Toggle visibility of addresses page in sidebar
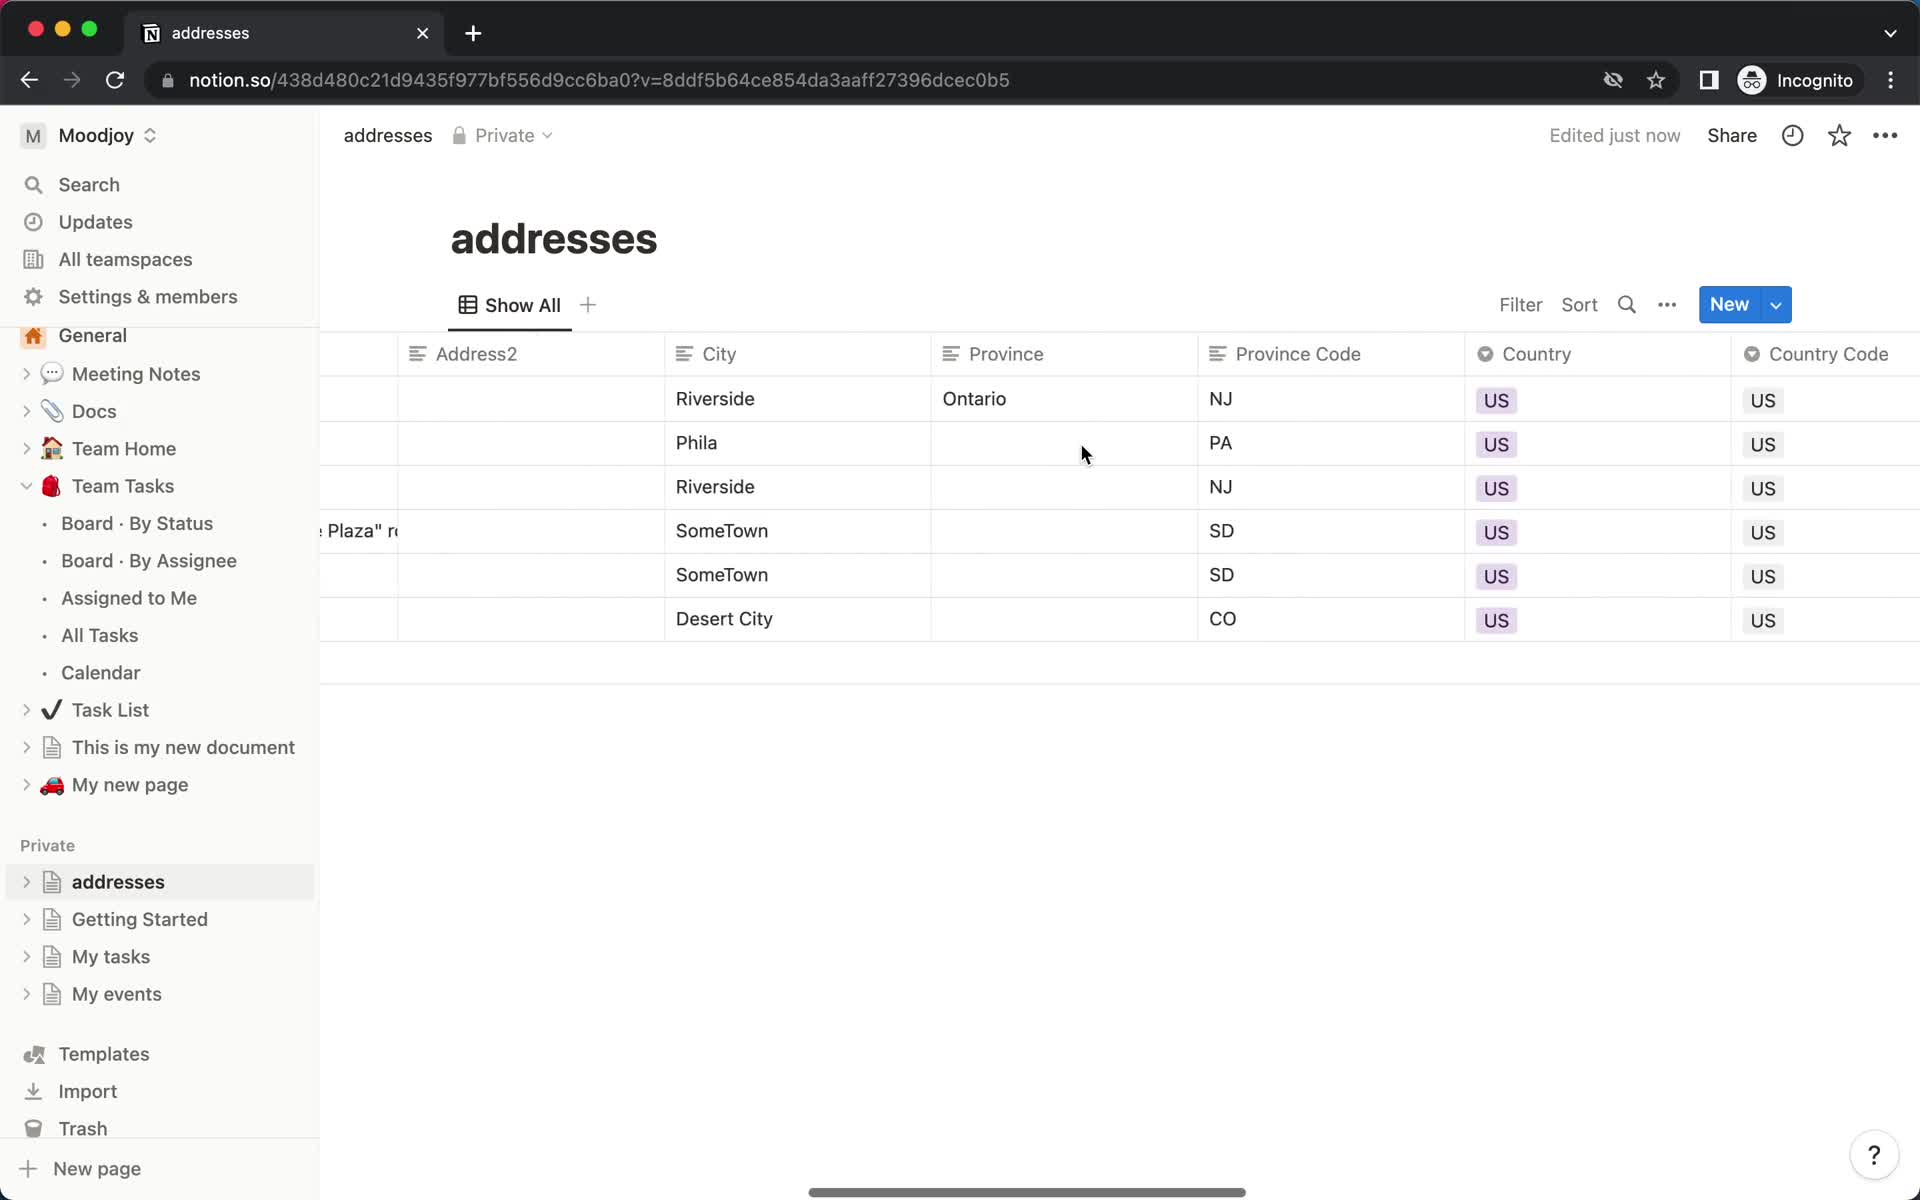This screenshot has width=1920, height=1200. coord(28,881)
